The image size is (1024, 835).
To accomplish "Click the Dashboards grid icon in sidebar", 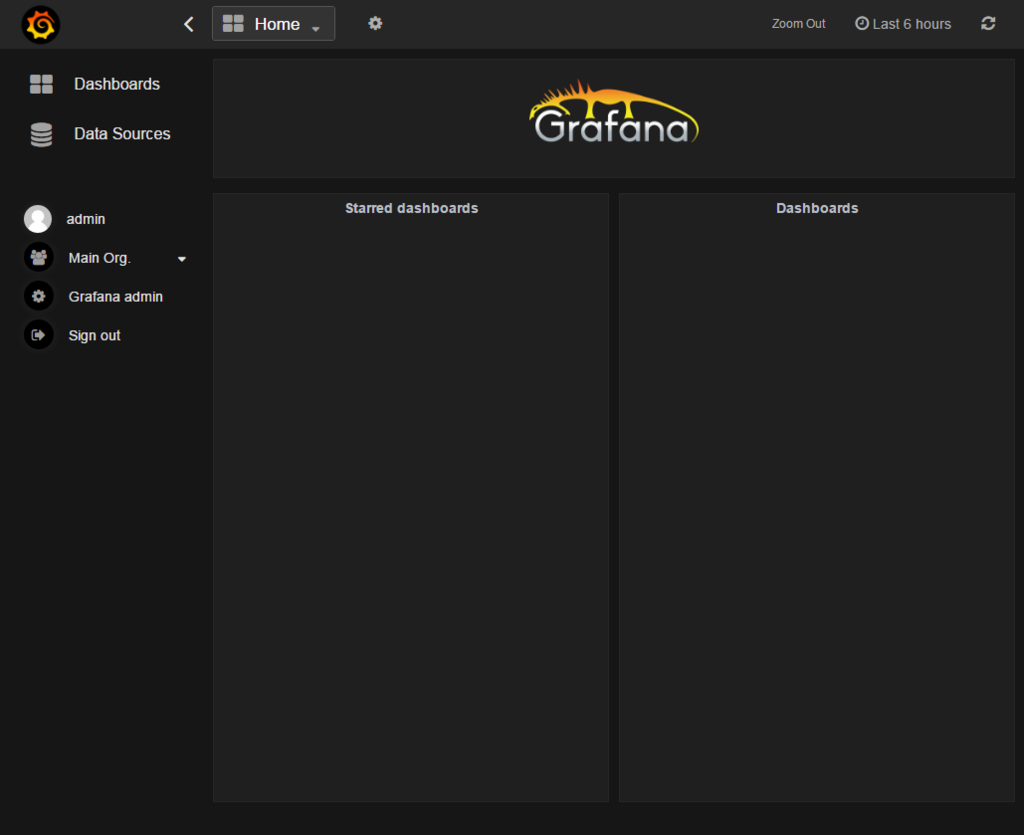I will [x=41, y=84].
